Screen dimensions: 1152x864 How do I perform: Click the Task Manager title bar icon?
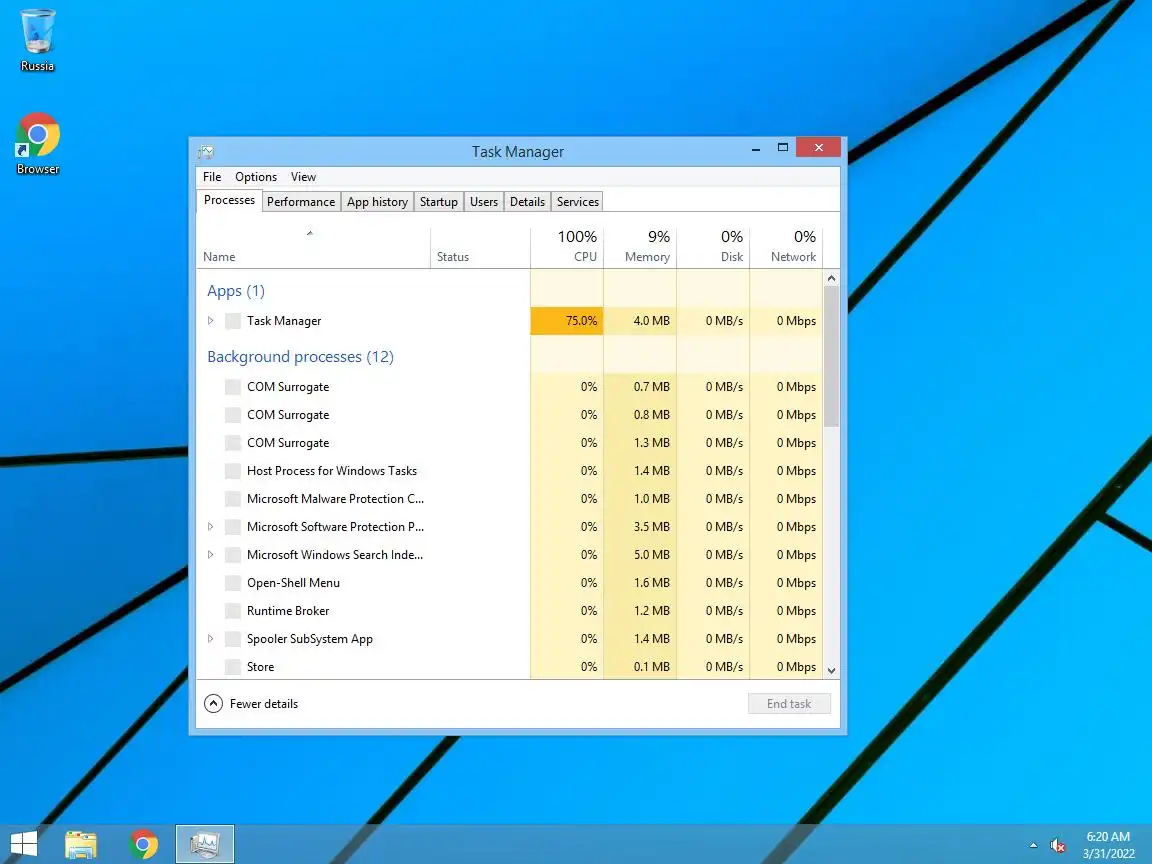point(206,151)
